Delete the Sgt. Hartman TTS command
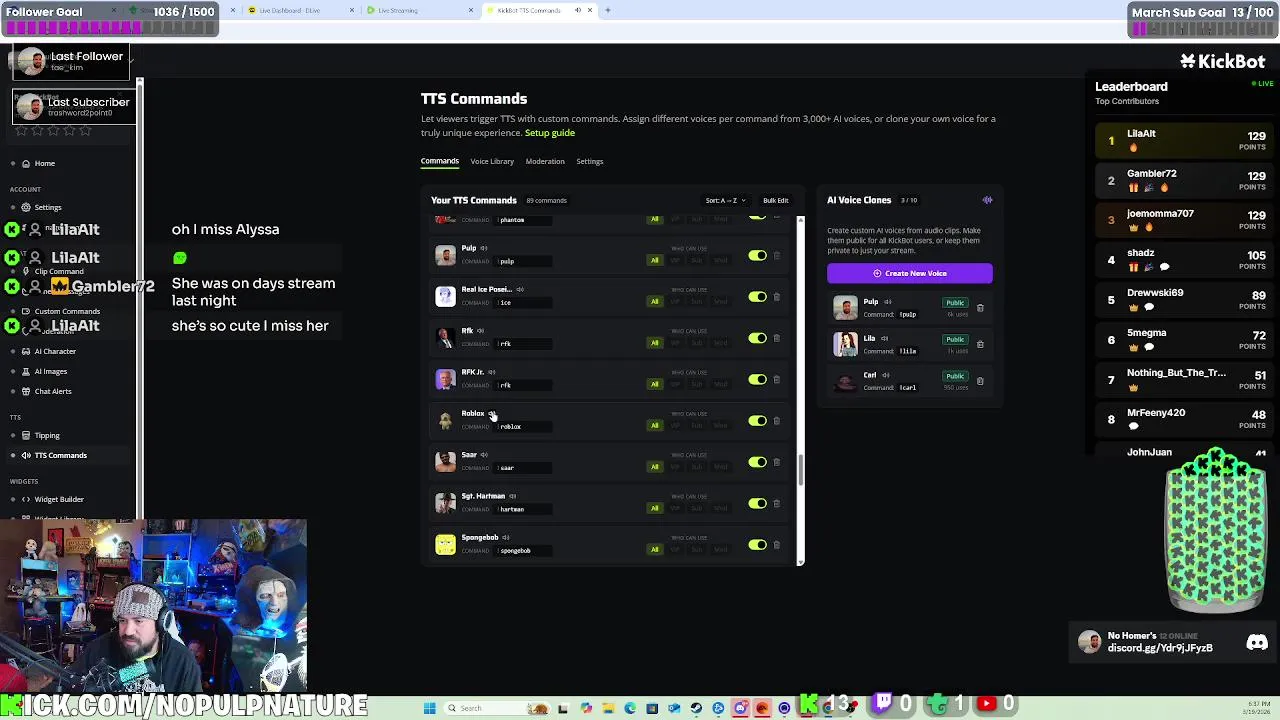The image size is (1280, 720). (777, 503)
